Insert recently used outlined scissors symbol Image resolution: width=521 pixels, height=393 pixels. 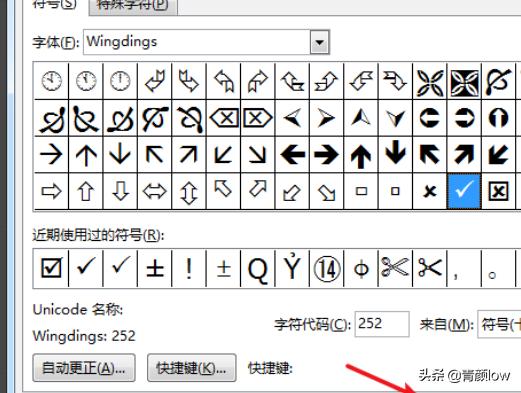pyautogui.click(x=395, y=268)
